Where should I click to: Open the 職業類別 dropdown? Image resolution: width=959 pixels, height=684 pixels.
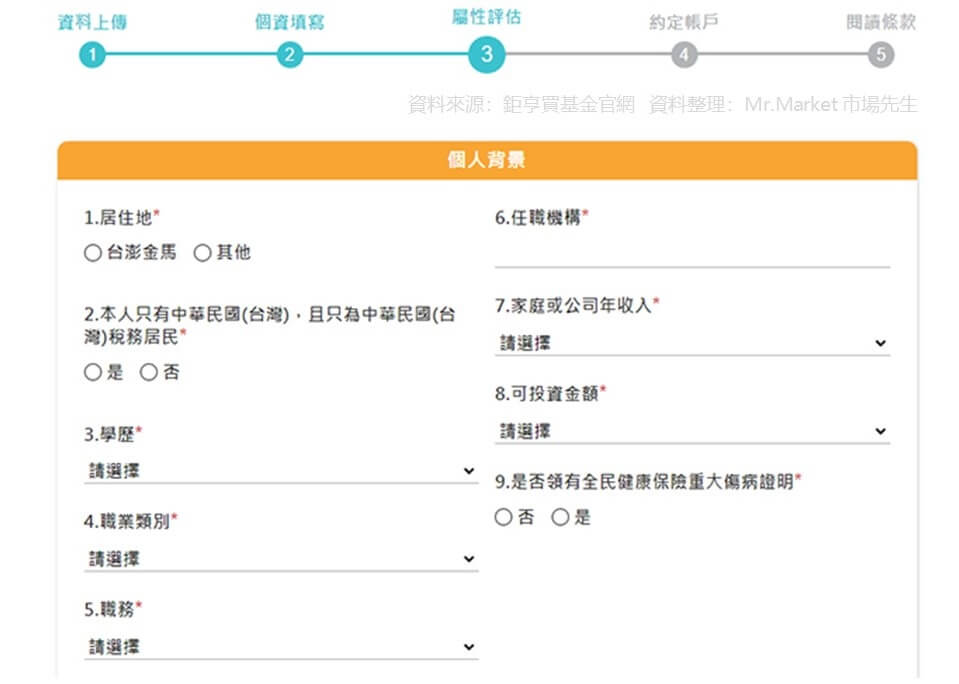click(x=281, y=559)
